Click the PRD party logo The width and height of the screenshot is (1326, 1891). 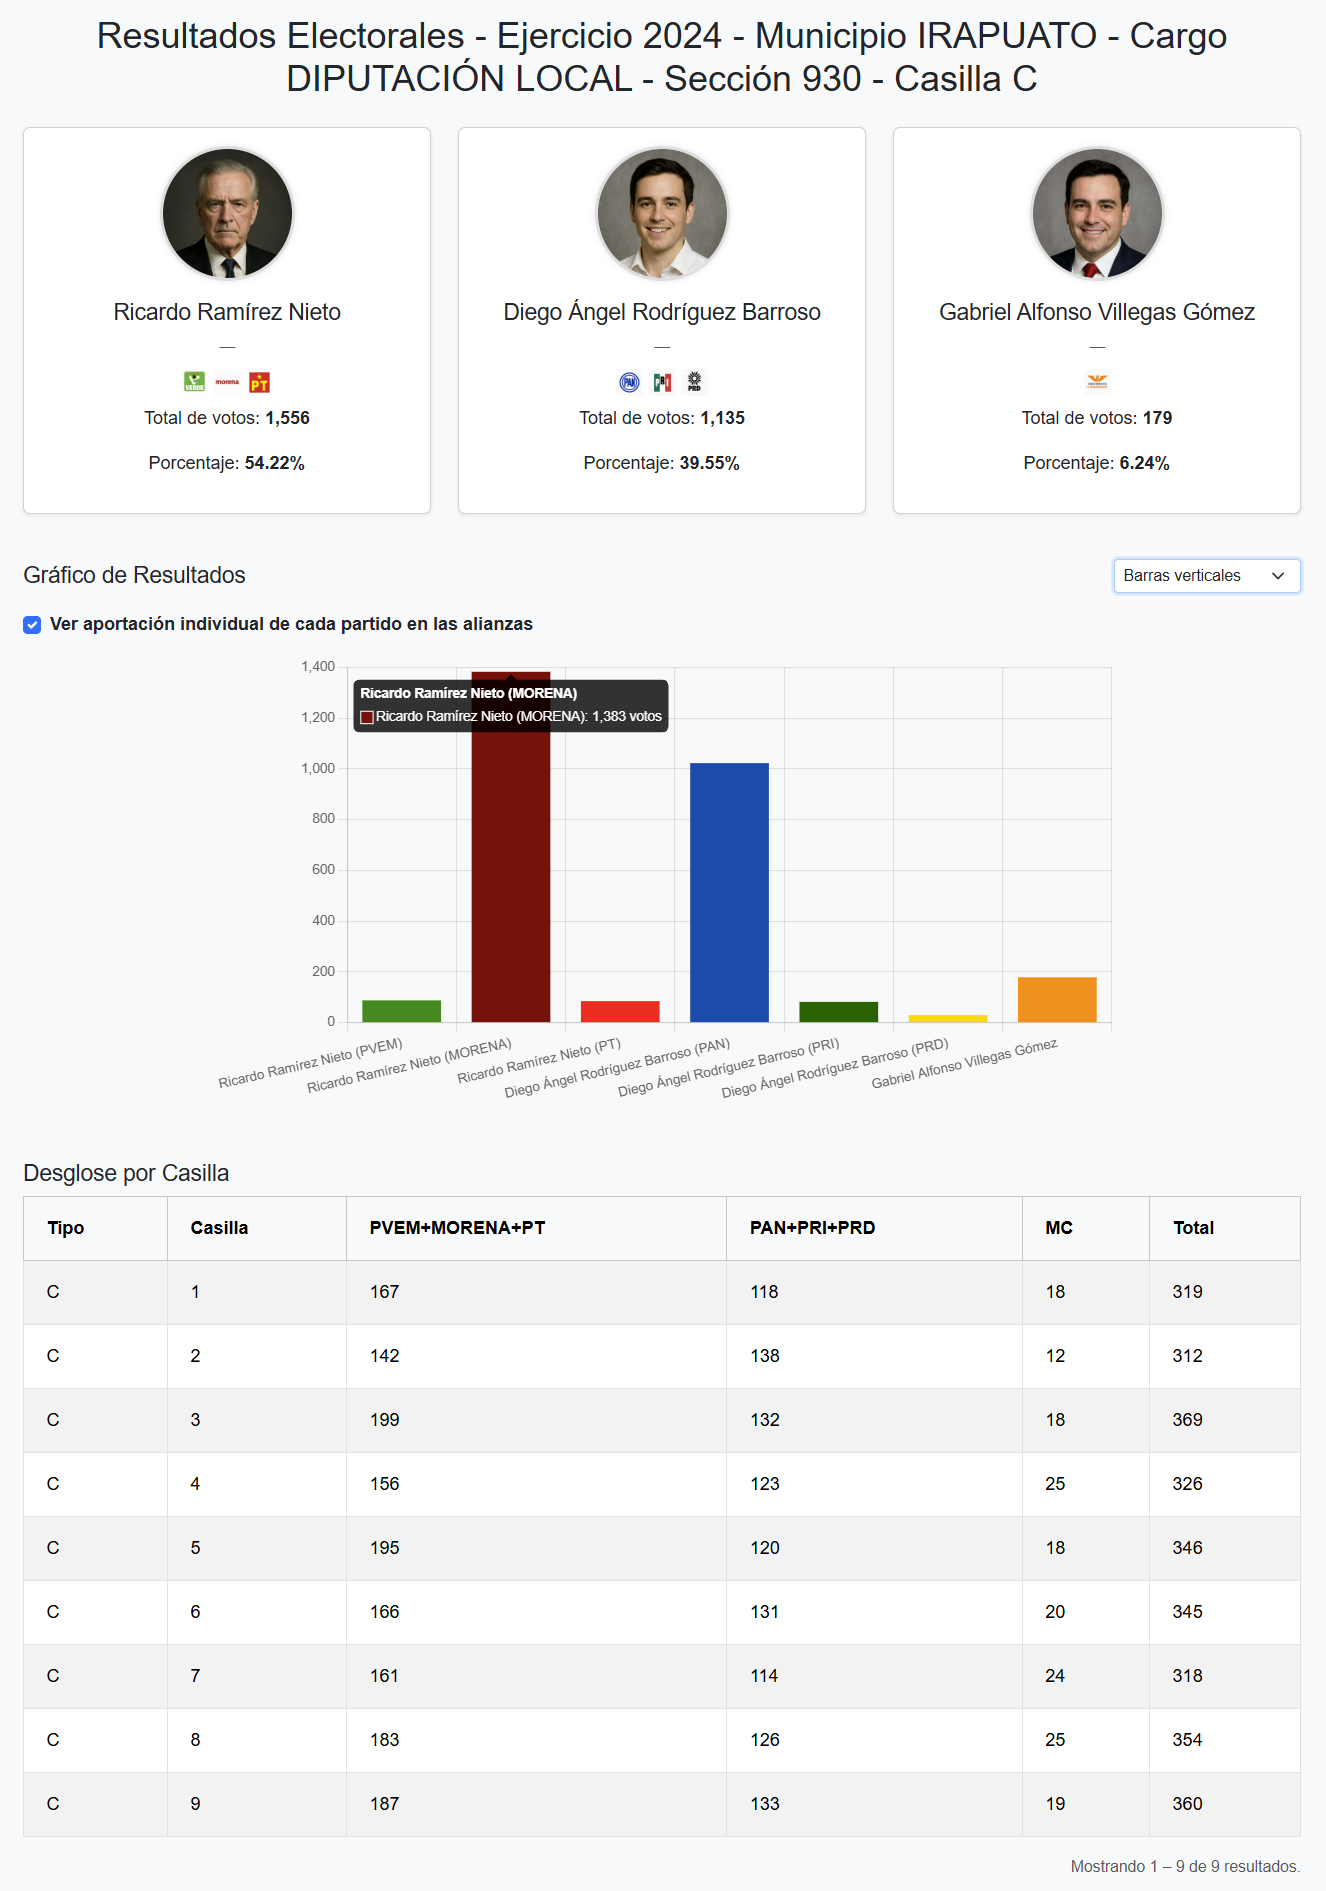pos(693,382)
